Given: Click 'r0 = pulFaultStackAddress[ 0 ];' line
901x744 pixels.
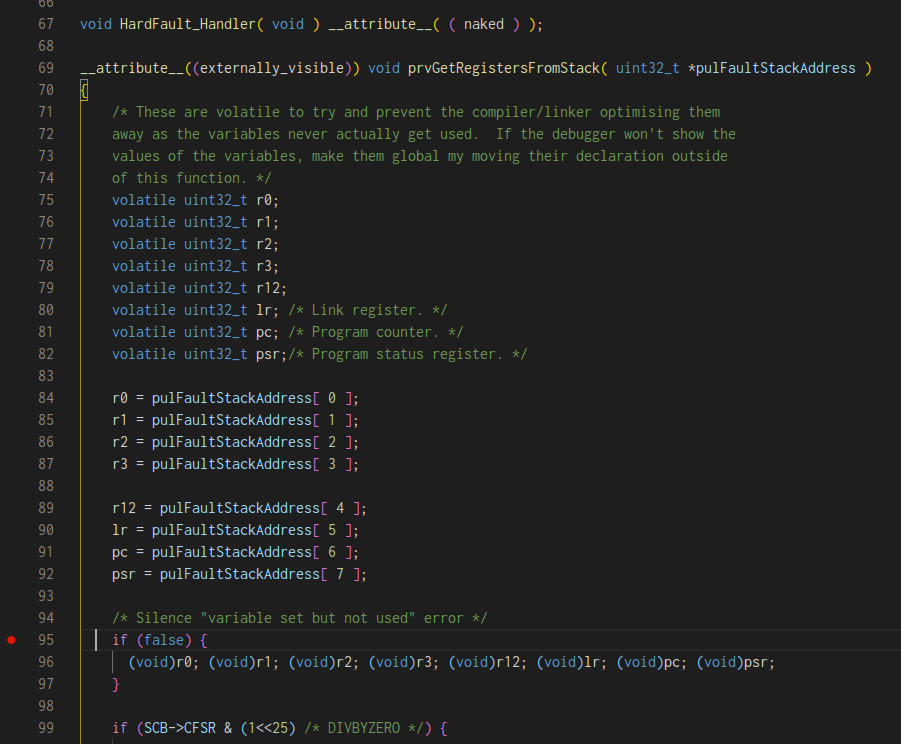Looking at the screenshot, I should point(236,398).
